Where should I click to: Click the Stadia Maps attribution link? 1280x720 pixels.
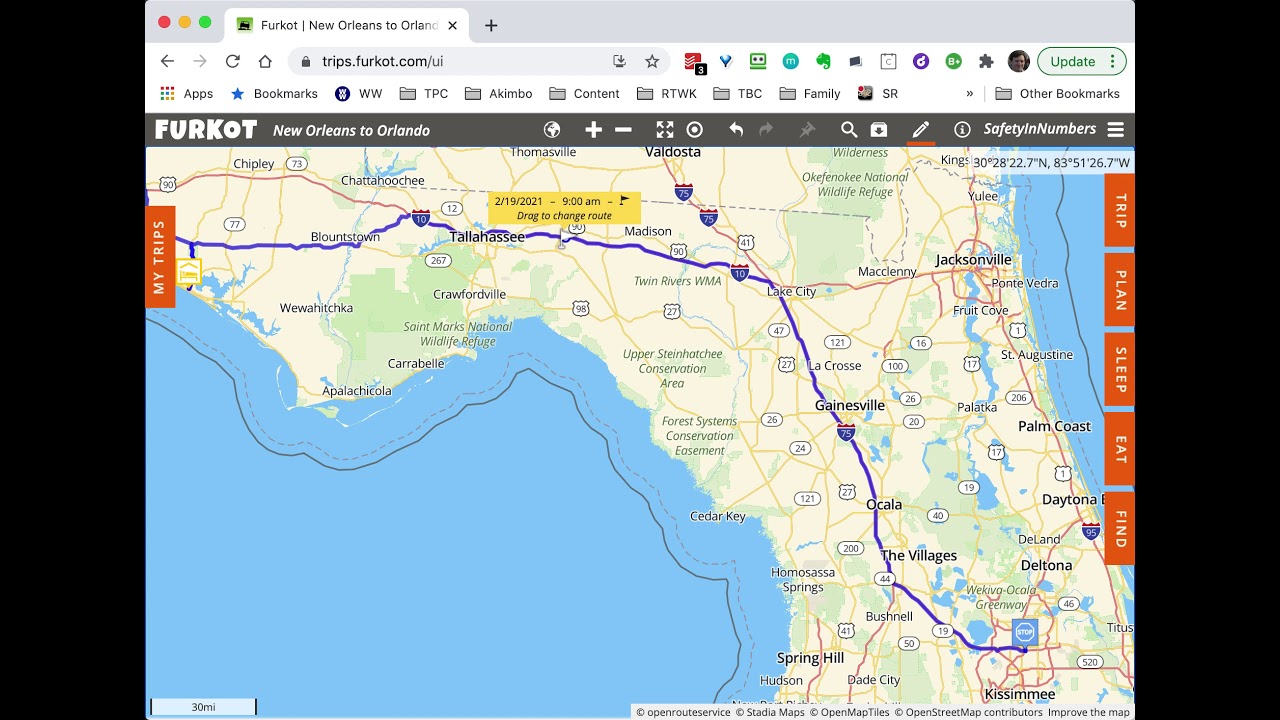[770, 712]
